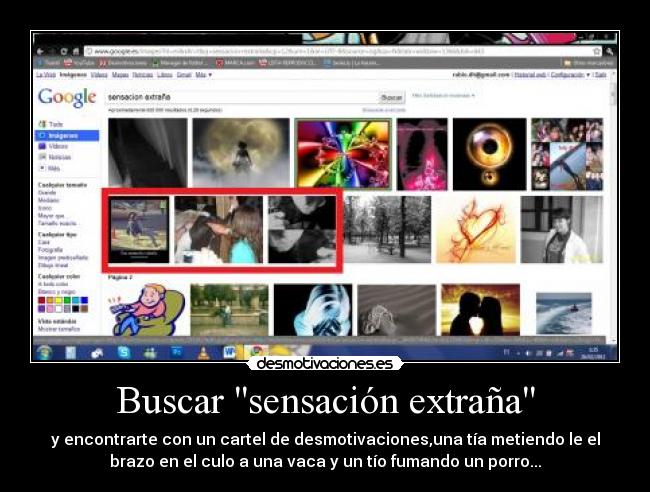Image resolution: width=650 pixels, height=492 pixels.
Task: Select Noticias in the left sidebar
Action: point(55,157)
